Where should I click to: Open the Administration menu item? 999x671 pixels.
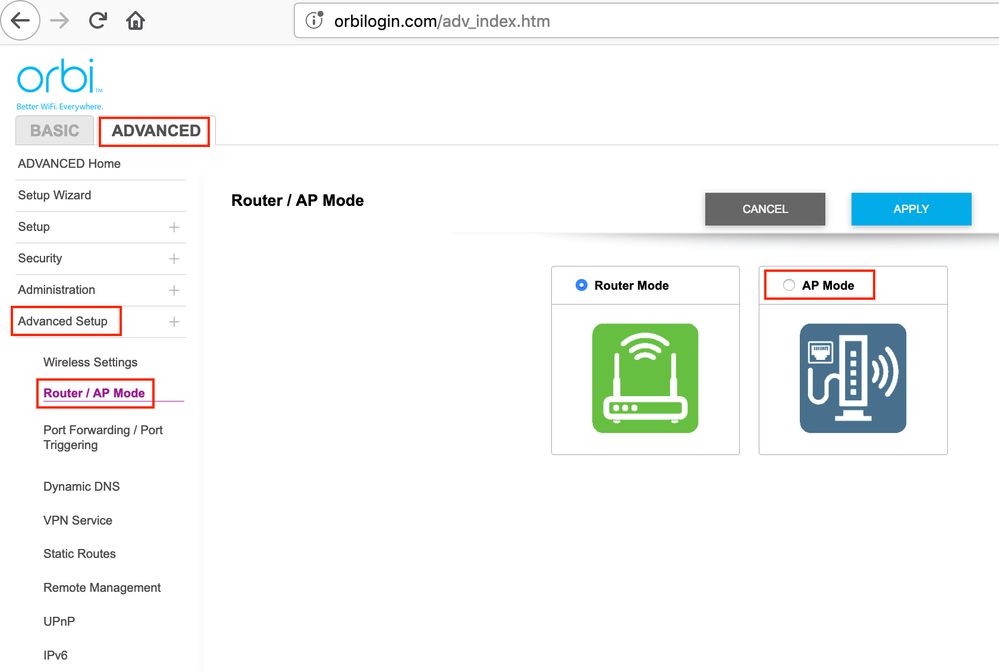(57, 290)
